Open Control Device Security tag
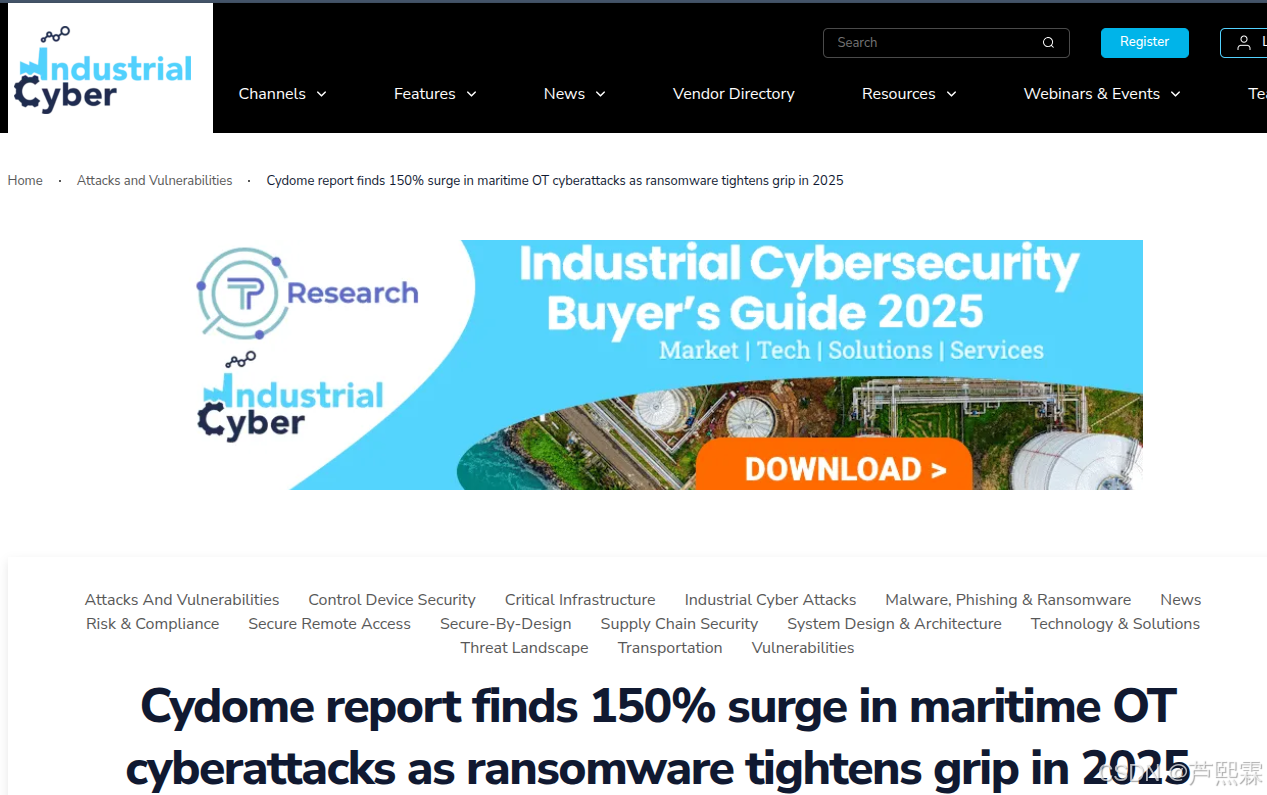1267x795 pixels. 392,600
